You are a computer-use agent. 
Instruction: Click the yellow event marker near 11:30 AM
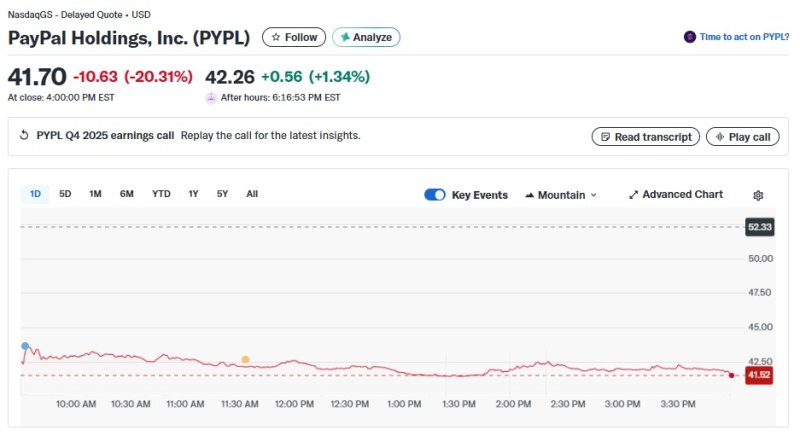(245, 359)
